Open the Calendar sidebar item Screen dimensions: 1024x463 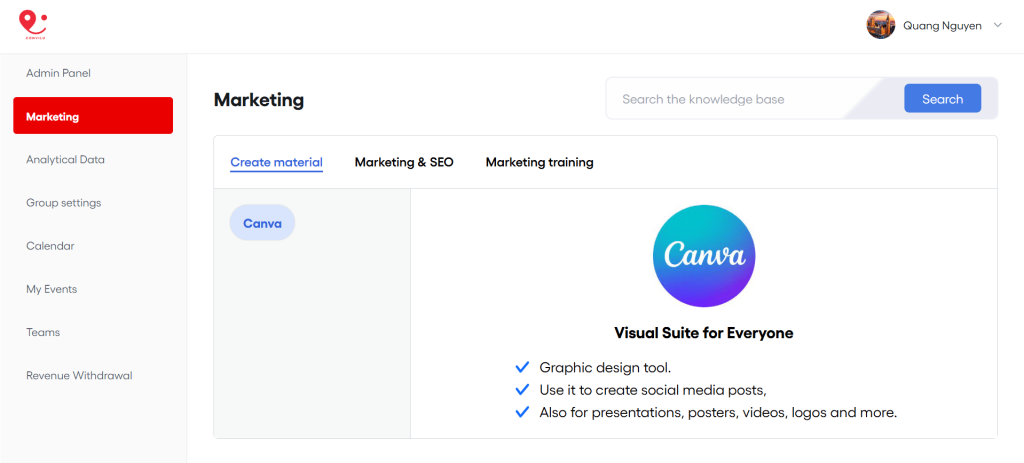click(50, 246)
